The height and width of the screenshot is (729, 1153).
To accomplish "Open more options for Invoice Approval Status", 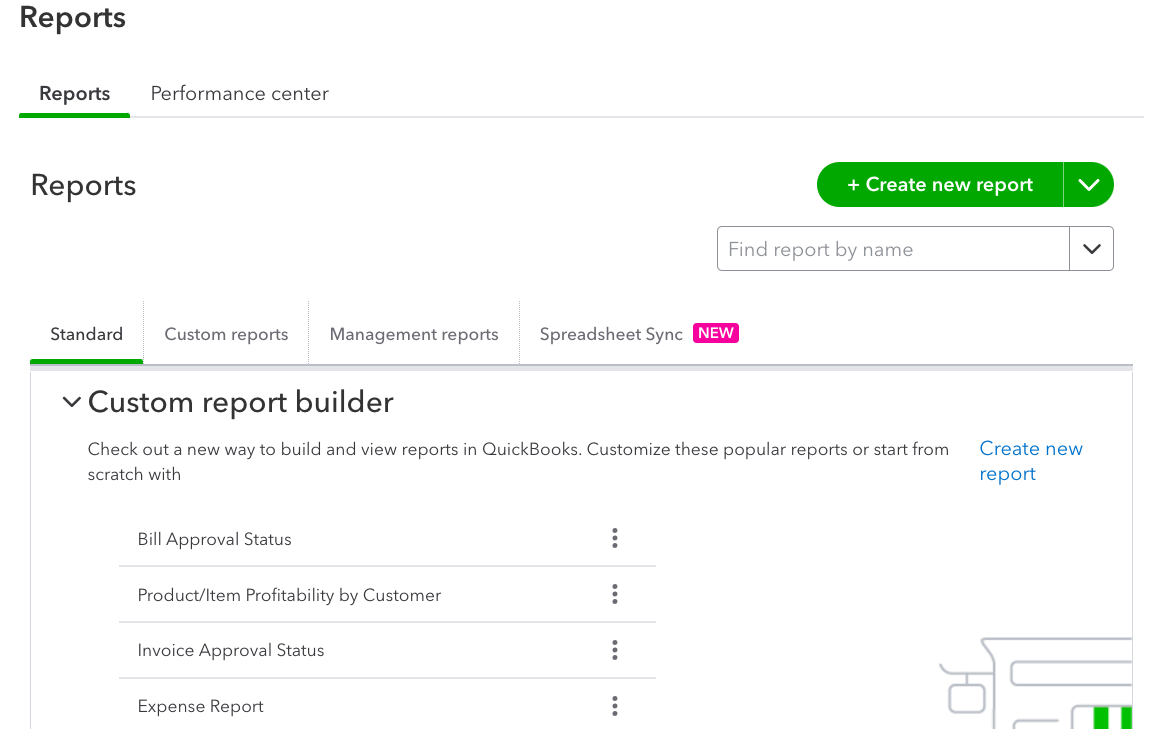I will [615, 650].
